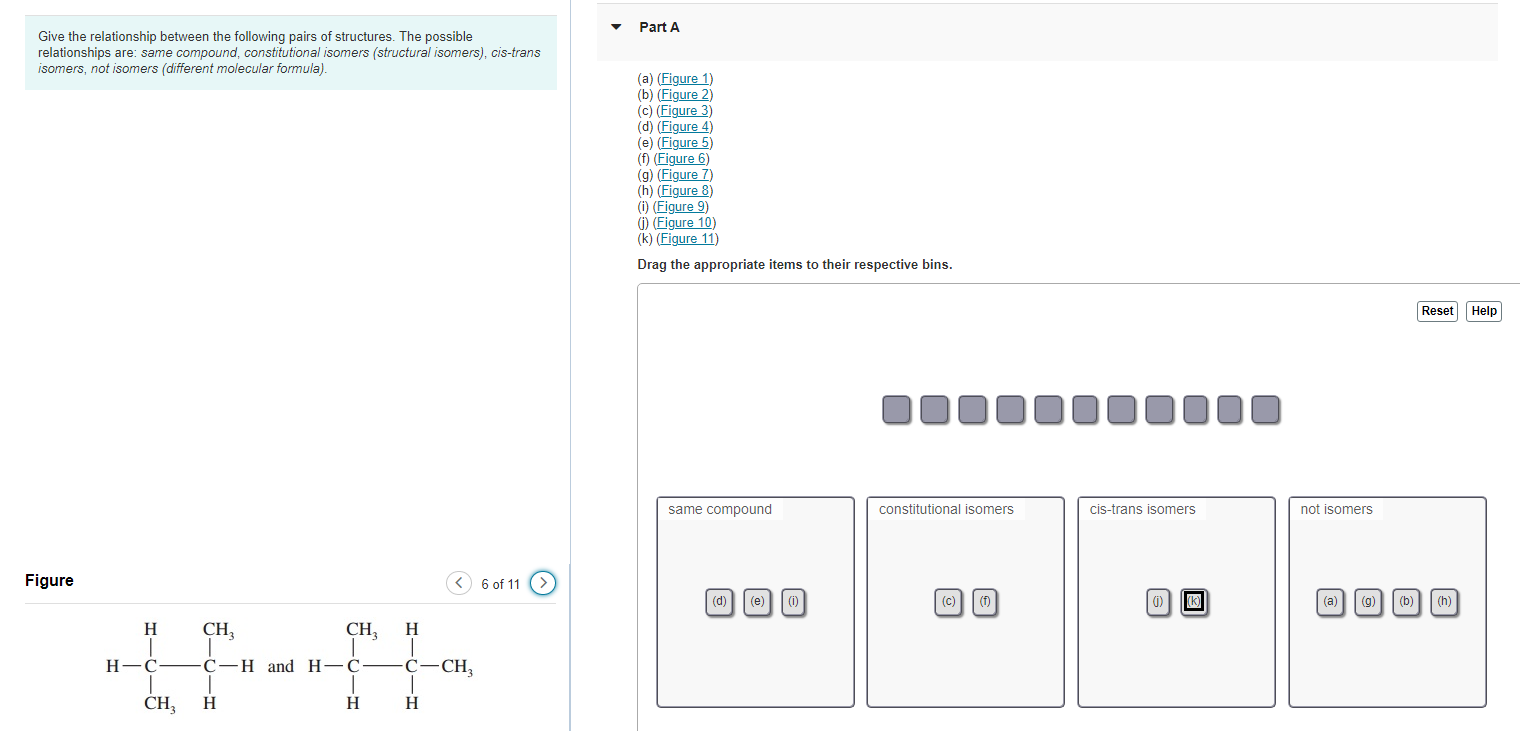Click an empty gray slot above the bins

(x=896, y=409)
